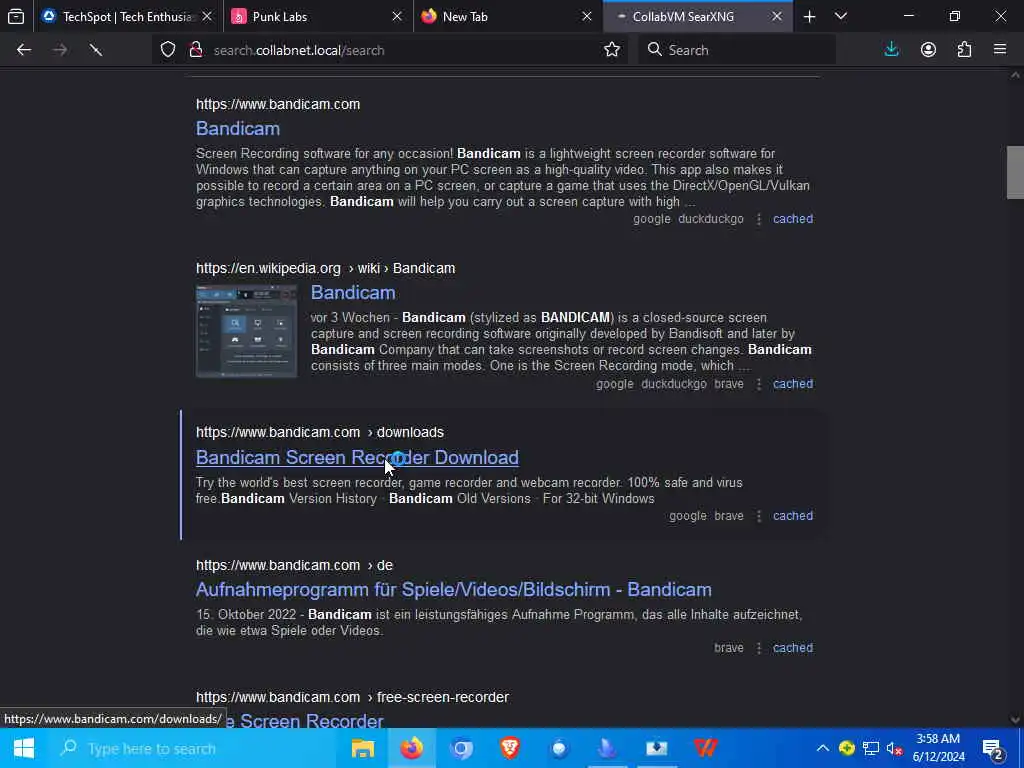Click the Wikipedia Bandicam thumbnail image
This screenshot has height=768, width=1024.
pyautogui.click(x=246, y=331)
